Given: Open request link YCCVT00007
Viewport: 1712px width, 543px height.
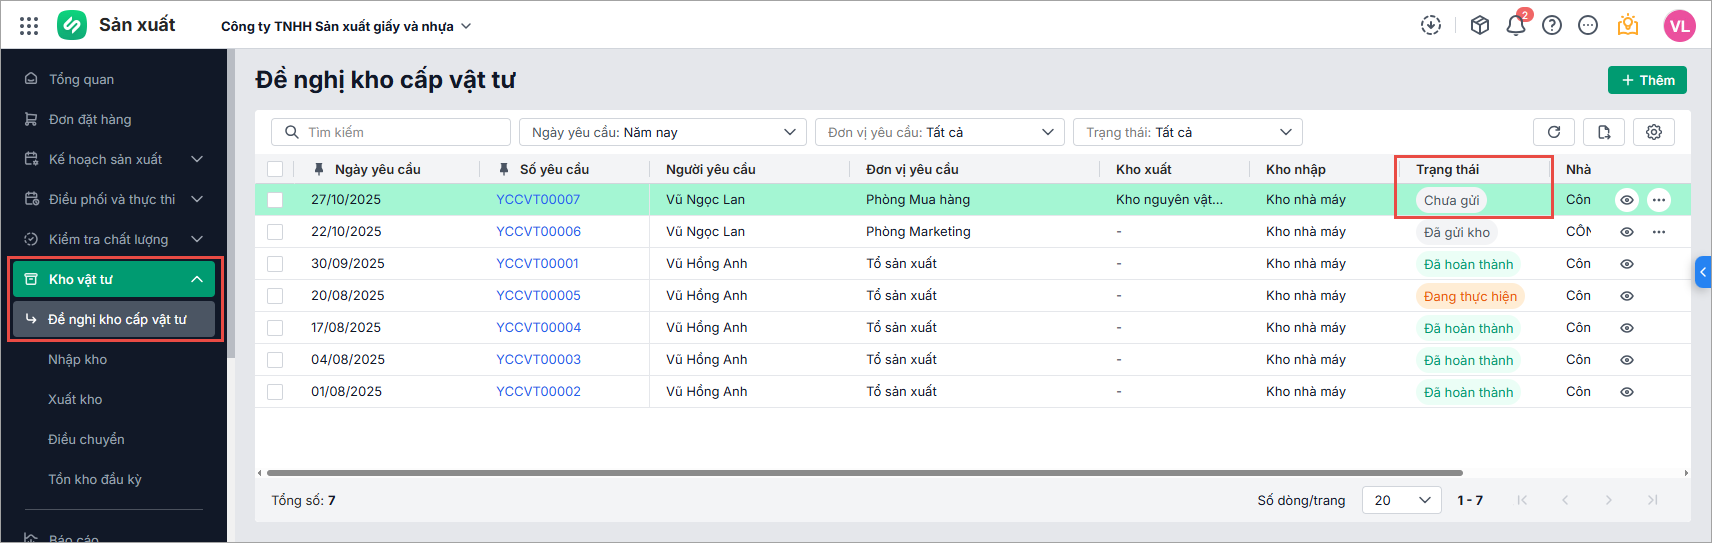Looking at the screenshot, I should coord(538,200).
